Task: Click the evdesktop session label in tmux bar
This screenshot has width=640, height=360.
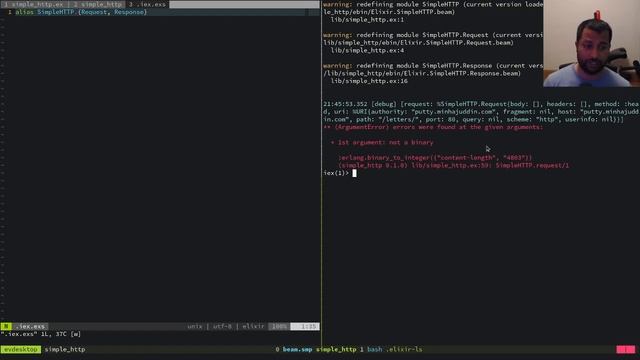Action: coord(21,349)
